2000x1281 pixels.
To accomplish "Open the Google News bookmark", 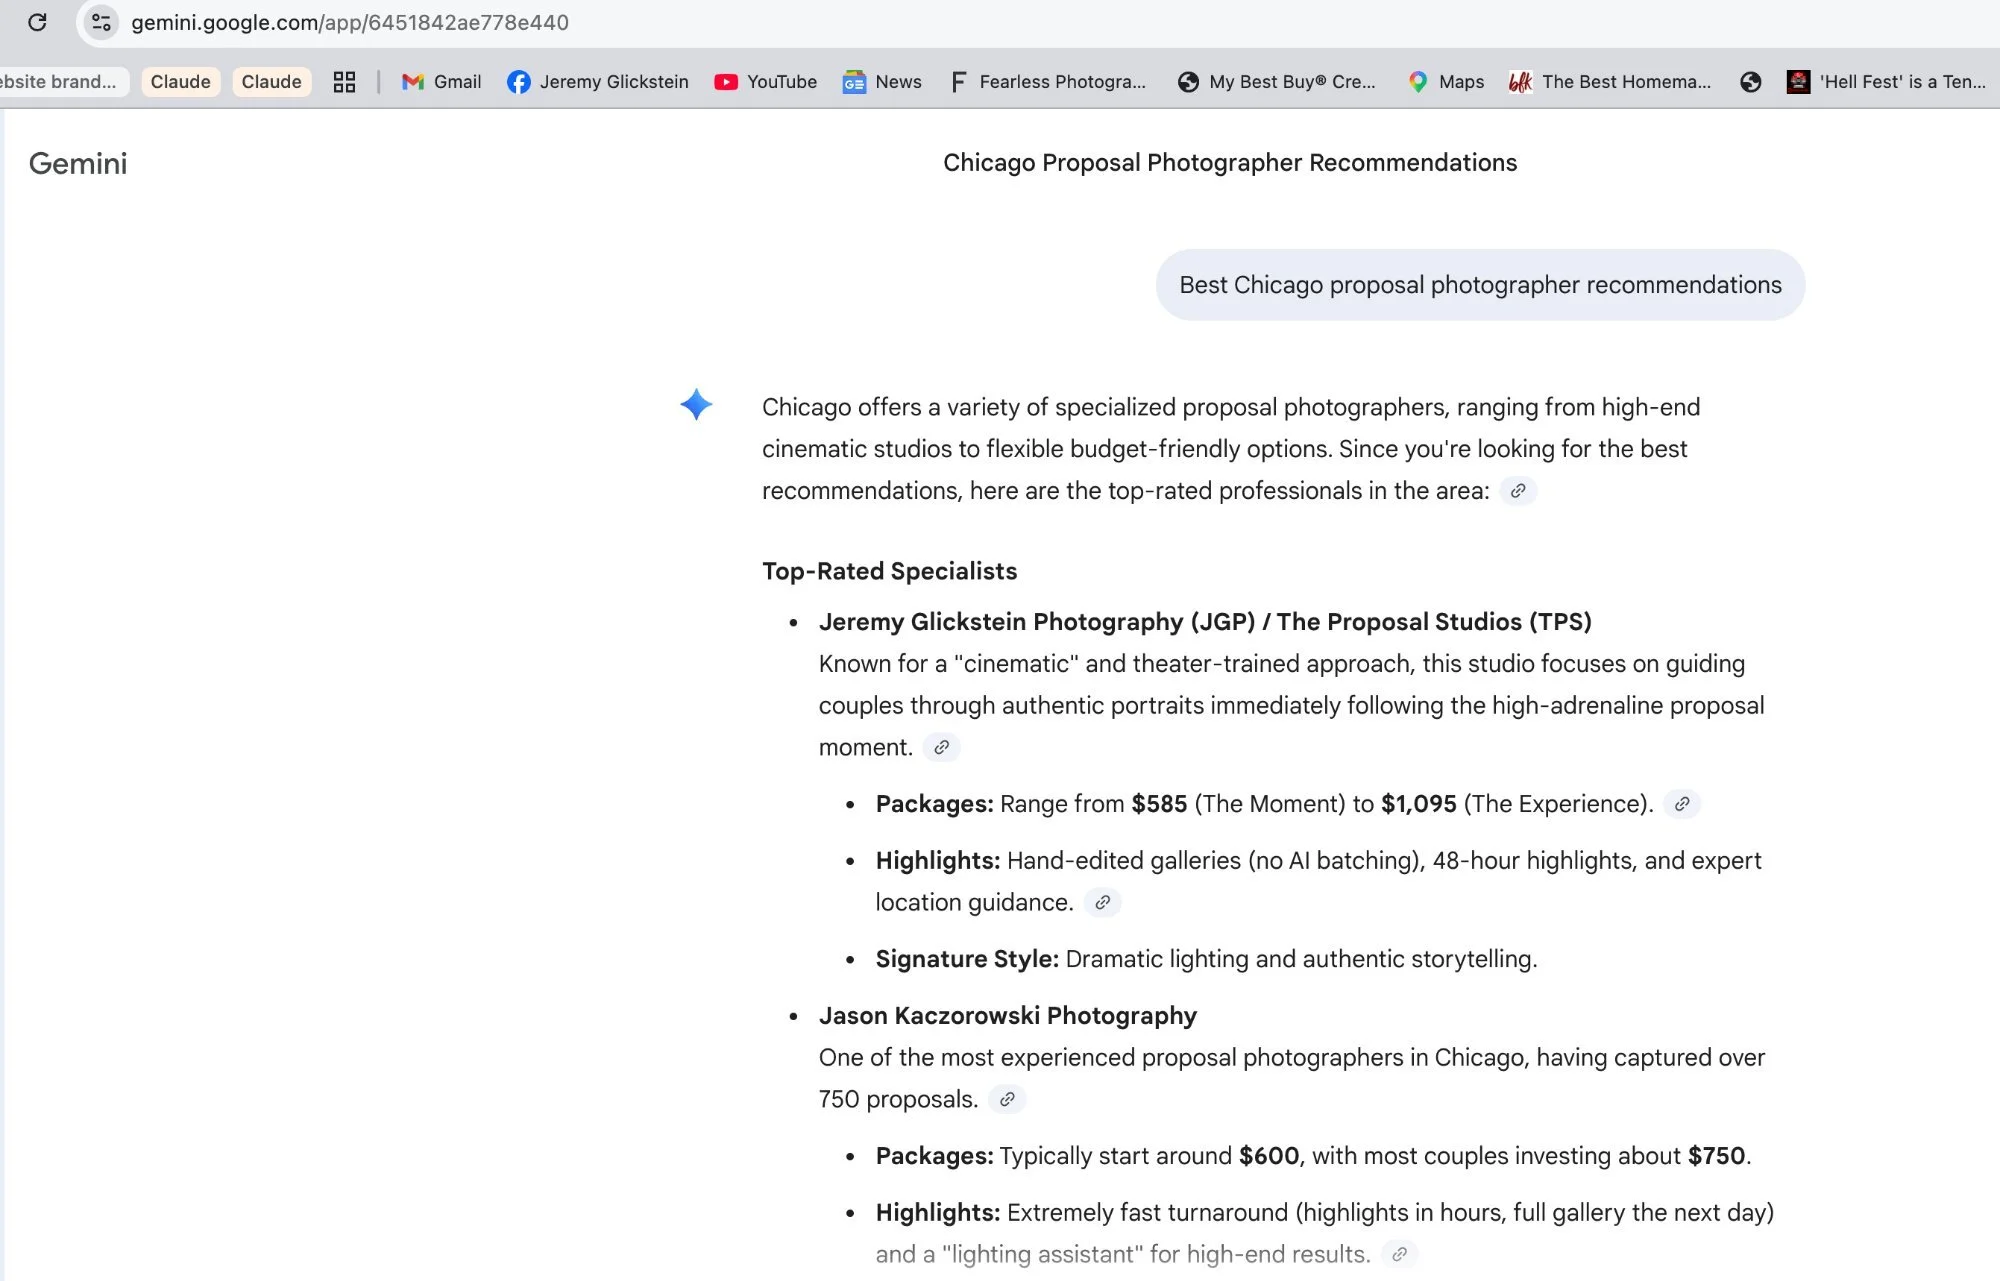I will coord(882,82).
